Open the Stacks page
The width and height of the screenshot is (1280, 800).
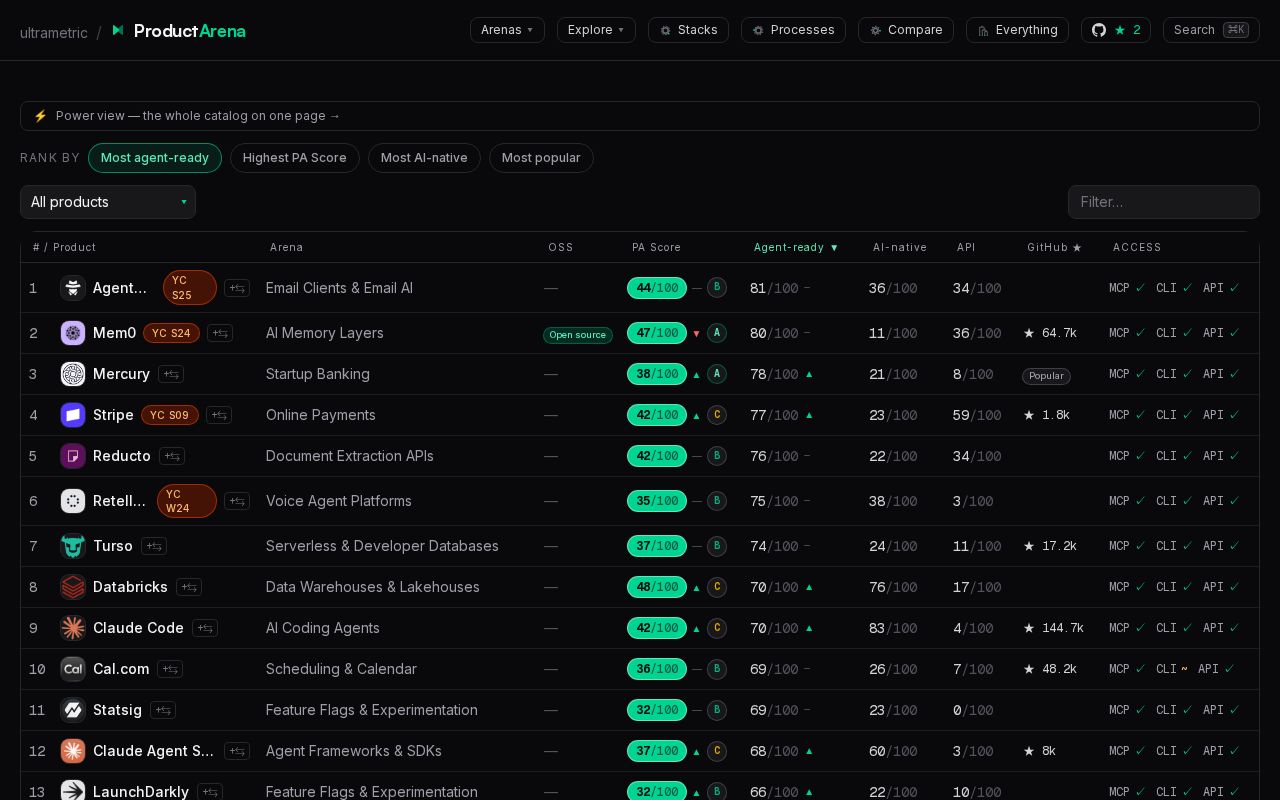[x=688, y=30]
